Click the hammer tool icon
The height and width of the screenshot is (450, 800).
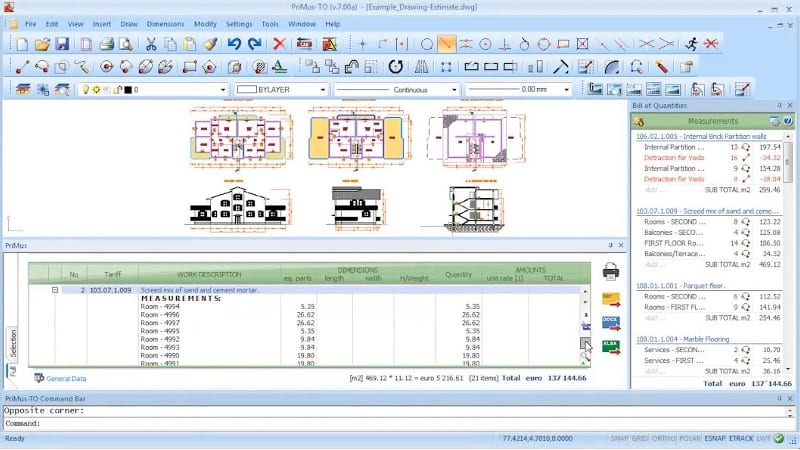click(561, 67)
